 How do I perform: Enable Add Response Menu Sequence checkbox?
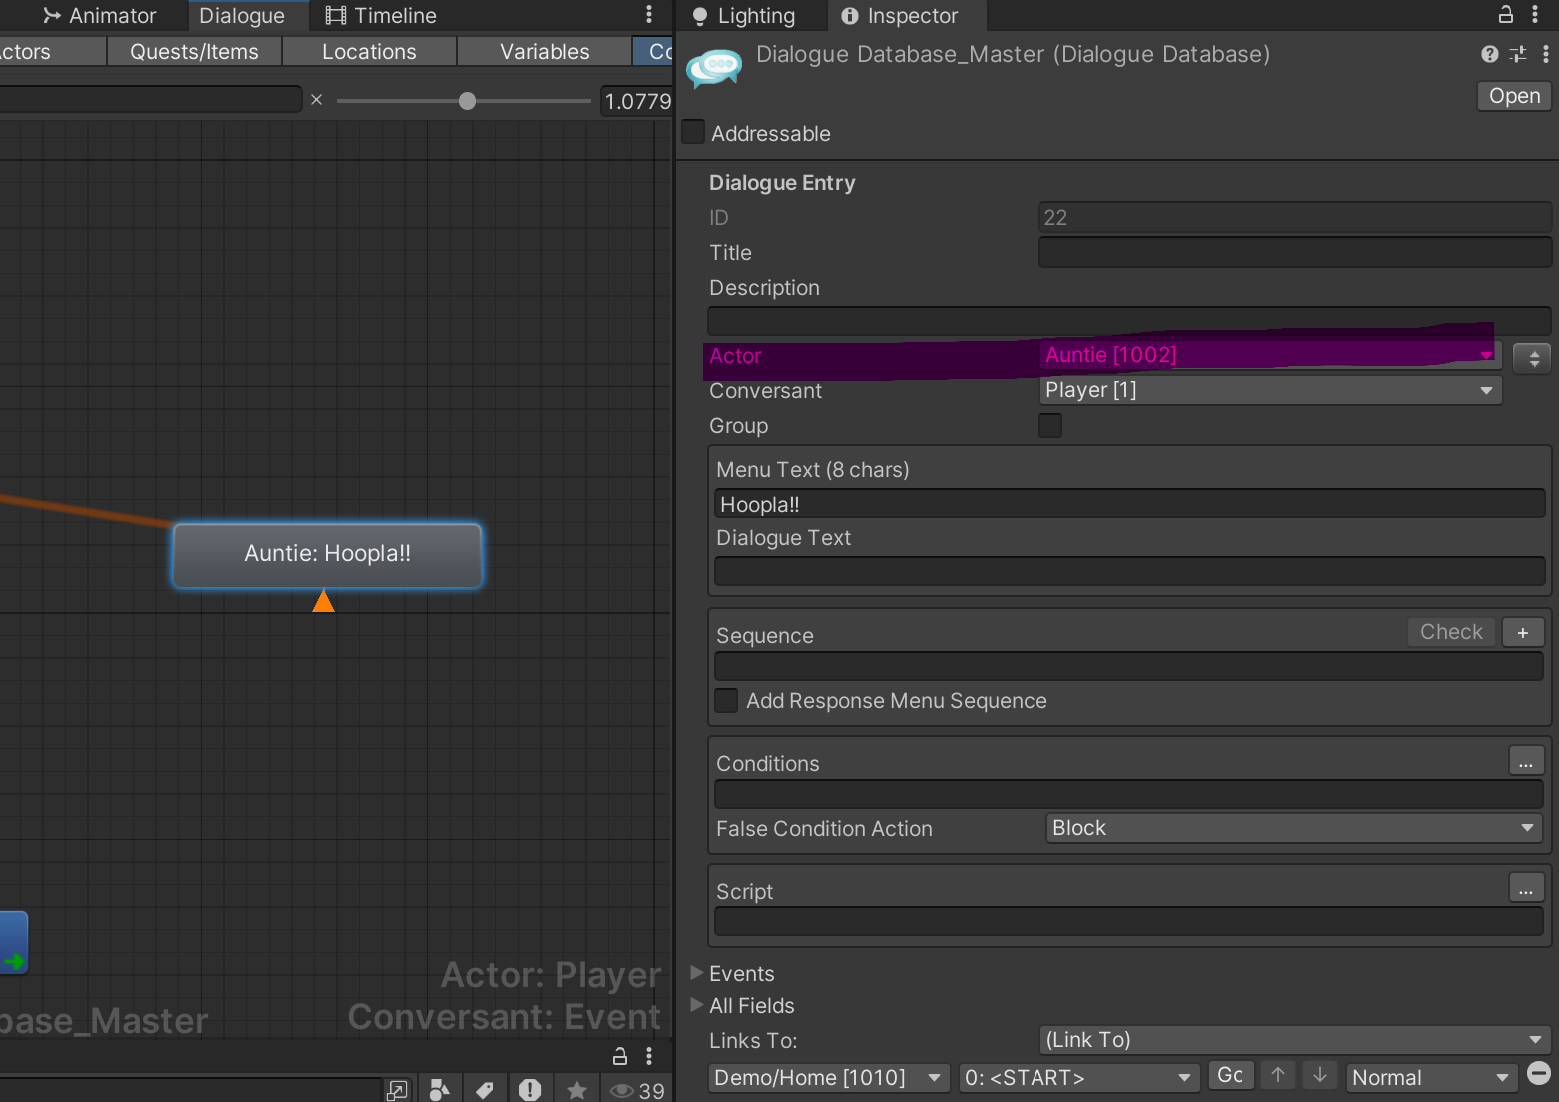727,700
